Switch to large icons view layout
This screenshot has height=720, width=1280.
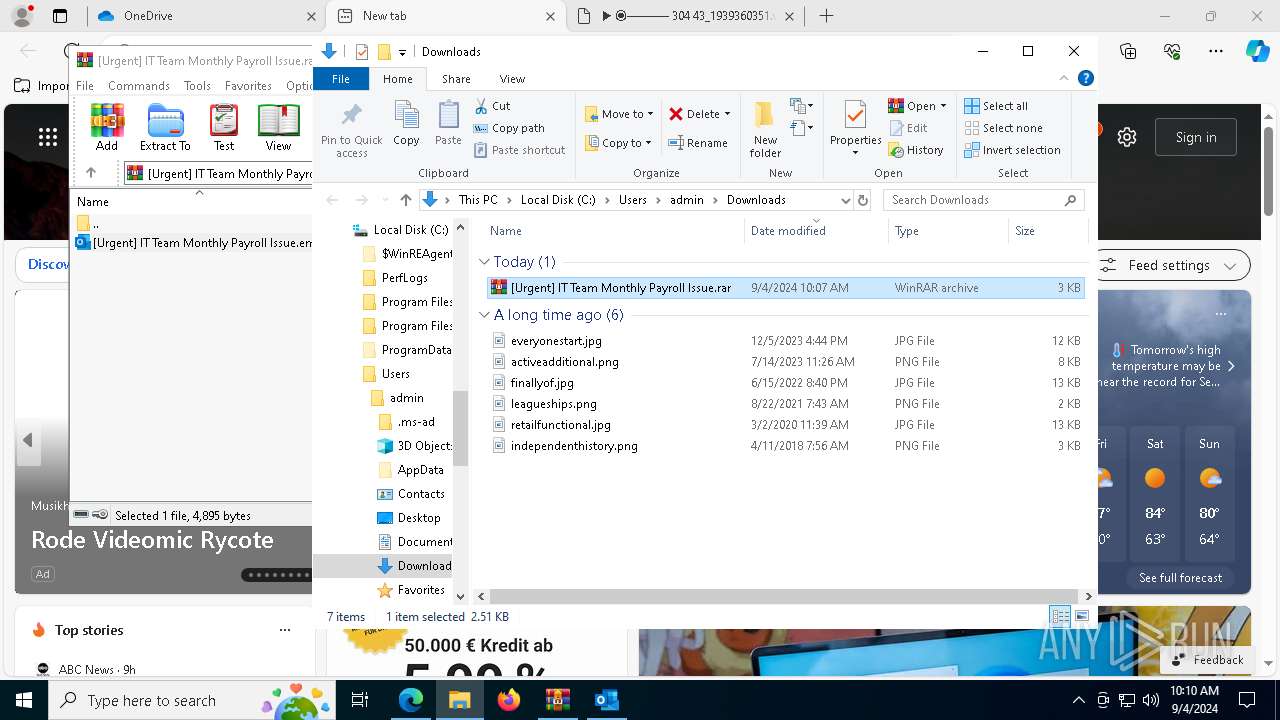tap(1081, 616)
